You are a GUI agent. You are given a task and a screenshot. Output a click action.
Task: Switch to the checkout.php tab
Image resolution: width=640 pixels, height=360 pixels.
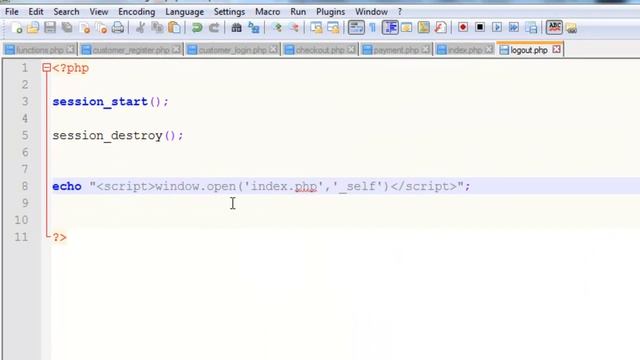[320, 50]
